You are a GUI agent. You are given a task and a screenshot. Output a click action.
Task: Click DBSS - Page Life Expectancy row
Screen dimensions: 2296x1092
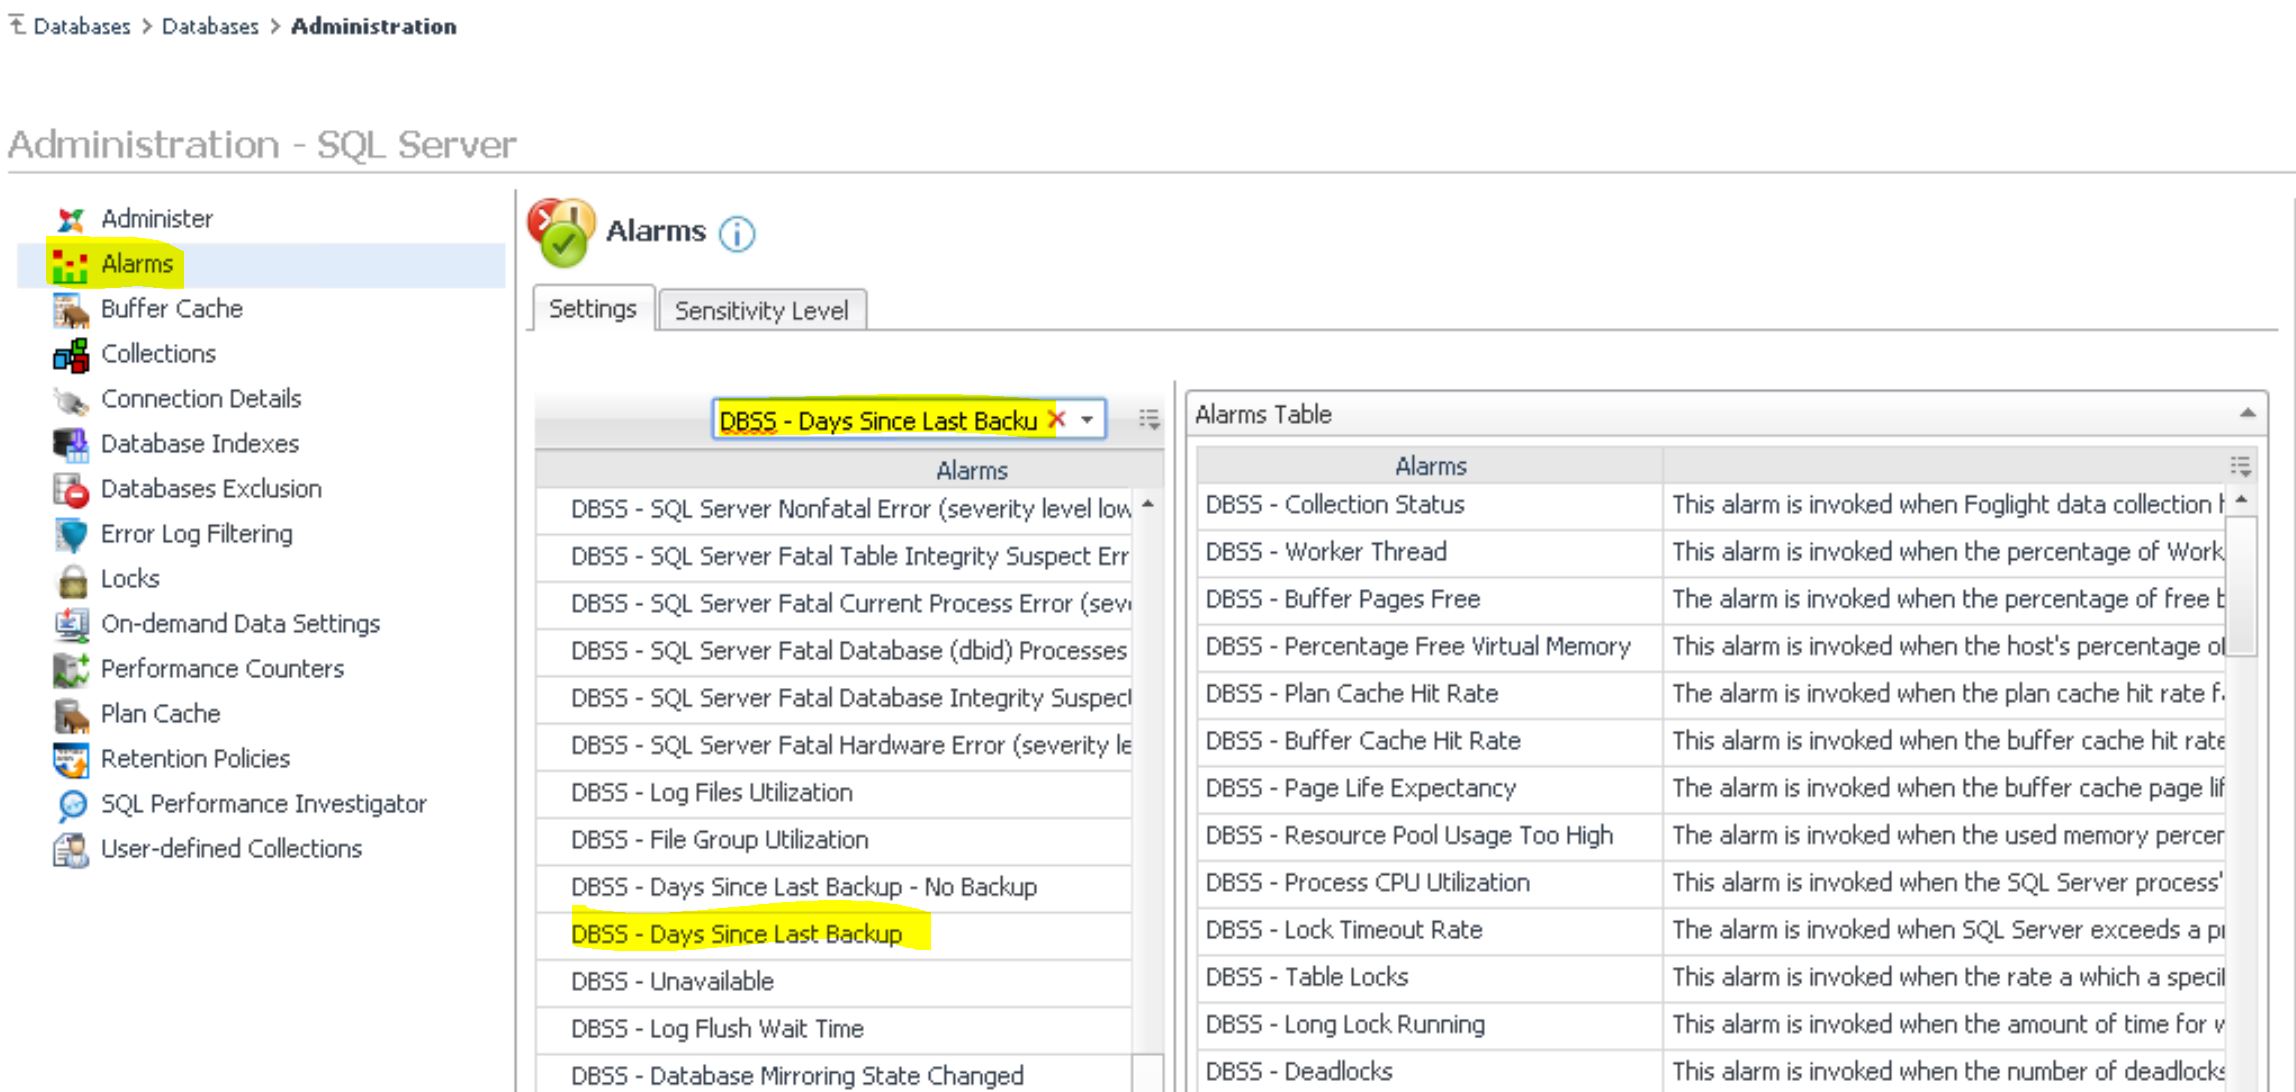[x=1711, y=788]
